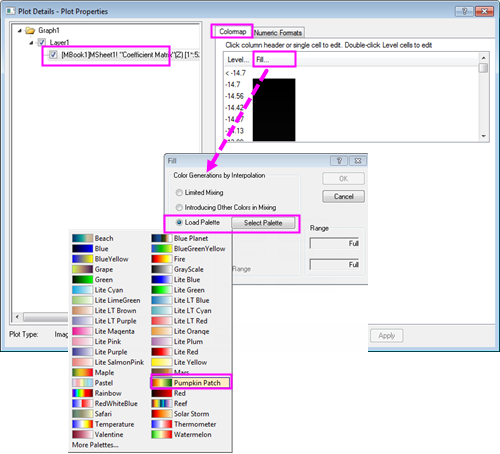This screenshot has width=500, height=454.
Task: Toggle the Layer1 checkbox
Action: coord(42,42)
